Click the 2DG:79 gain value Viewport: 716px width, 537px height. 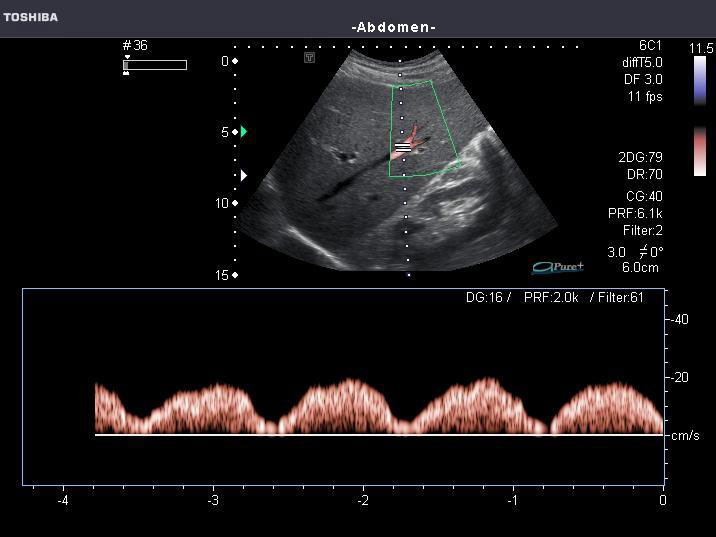(640, 157)
